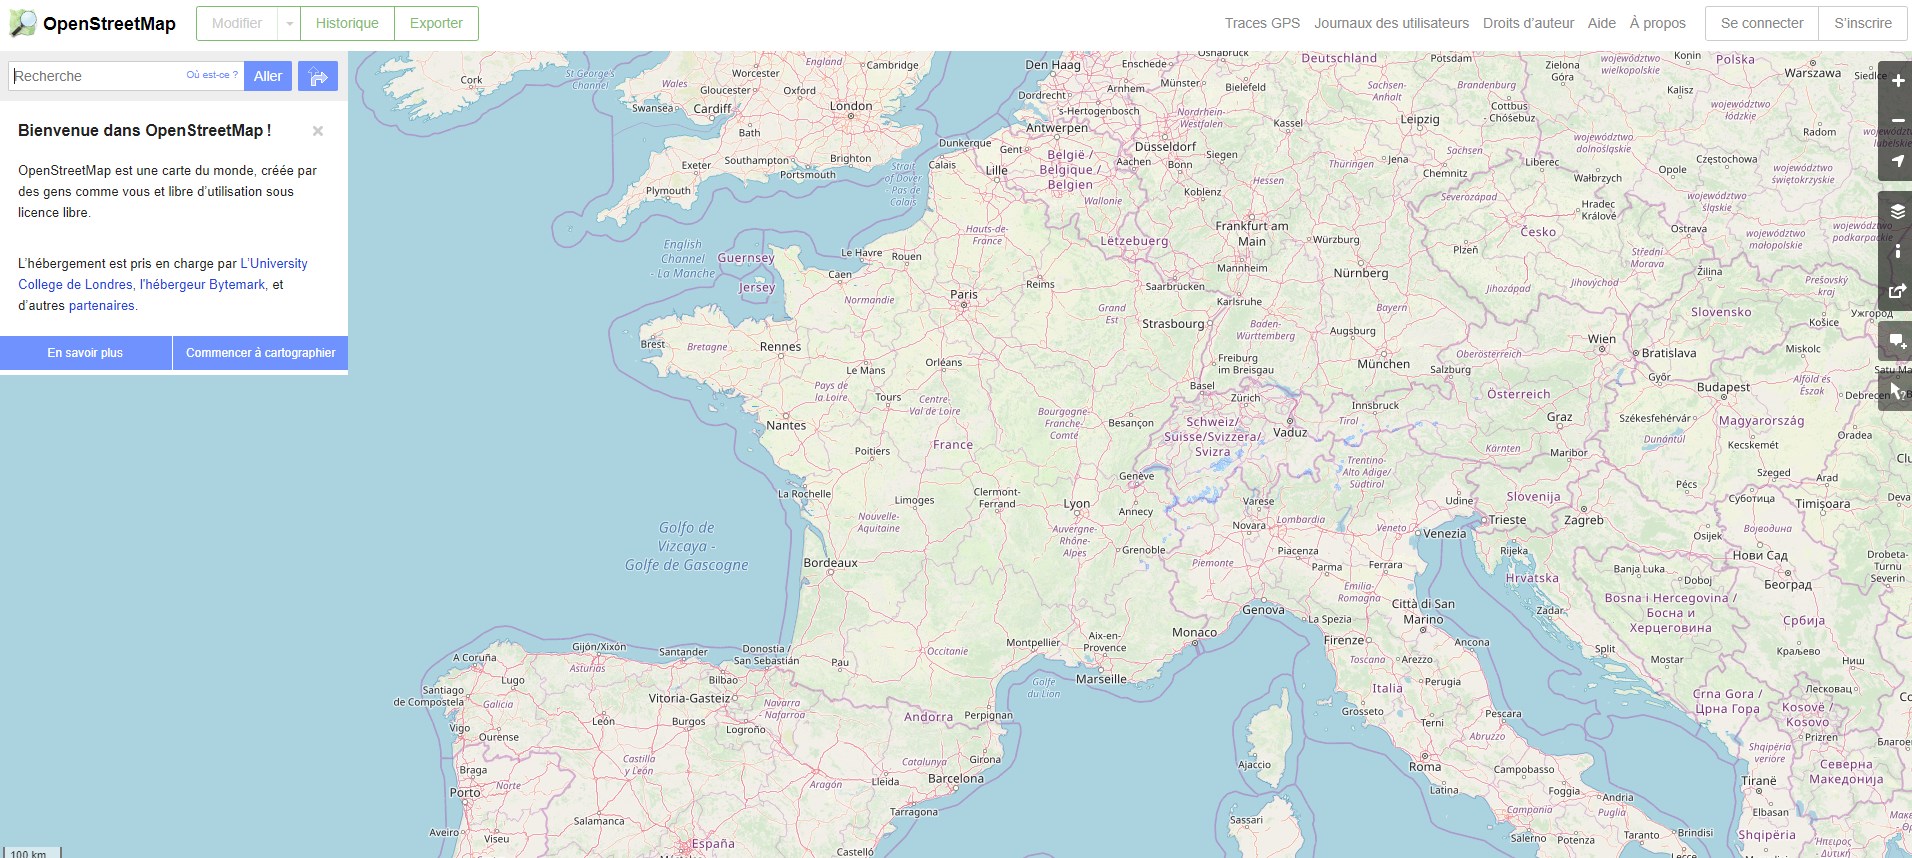Viewport: 1912px width, 858px height.
Task: Click the Frankfurt am Main label
Action: 1252,233
